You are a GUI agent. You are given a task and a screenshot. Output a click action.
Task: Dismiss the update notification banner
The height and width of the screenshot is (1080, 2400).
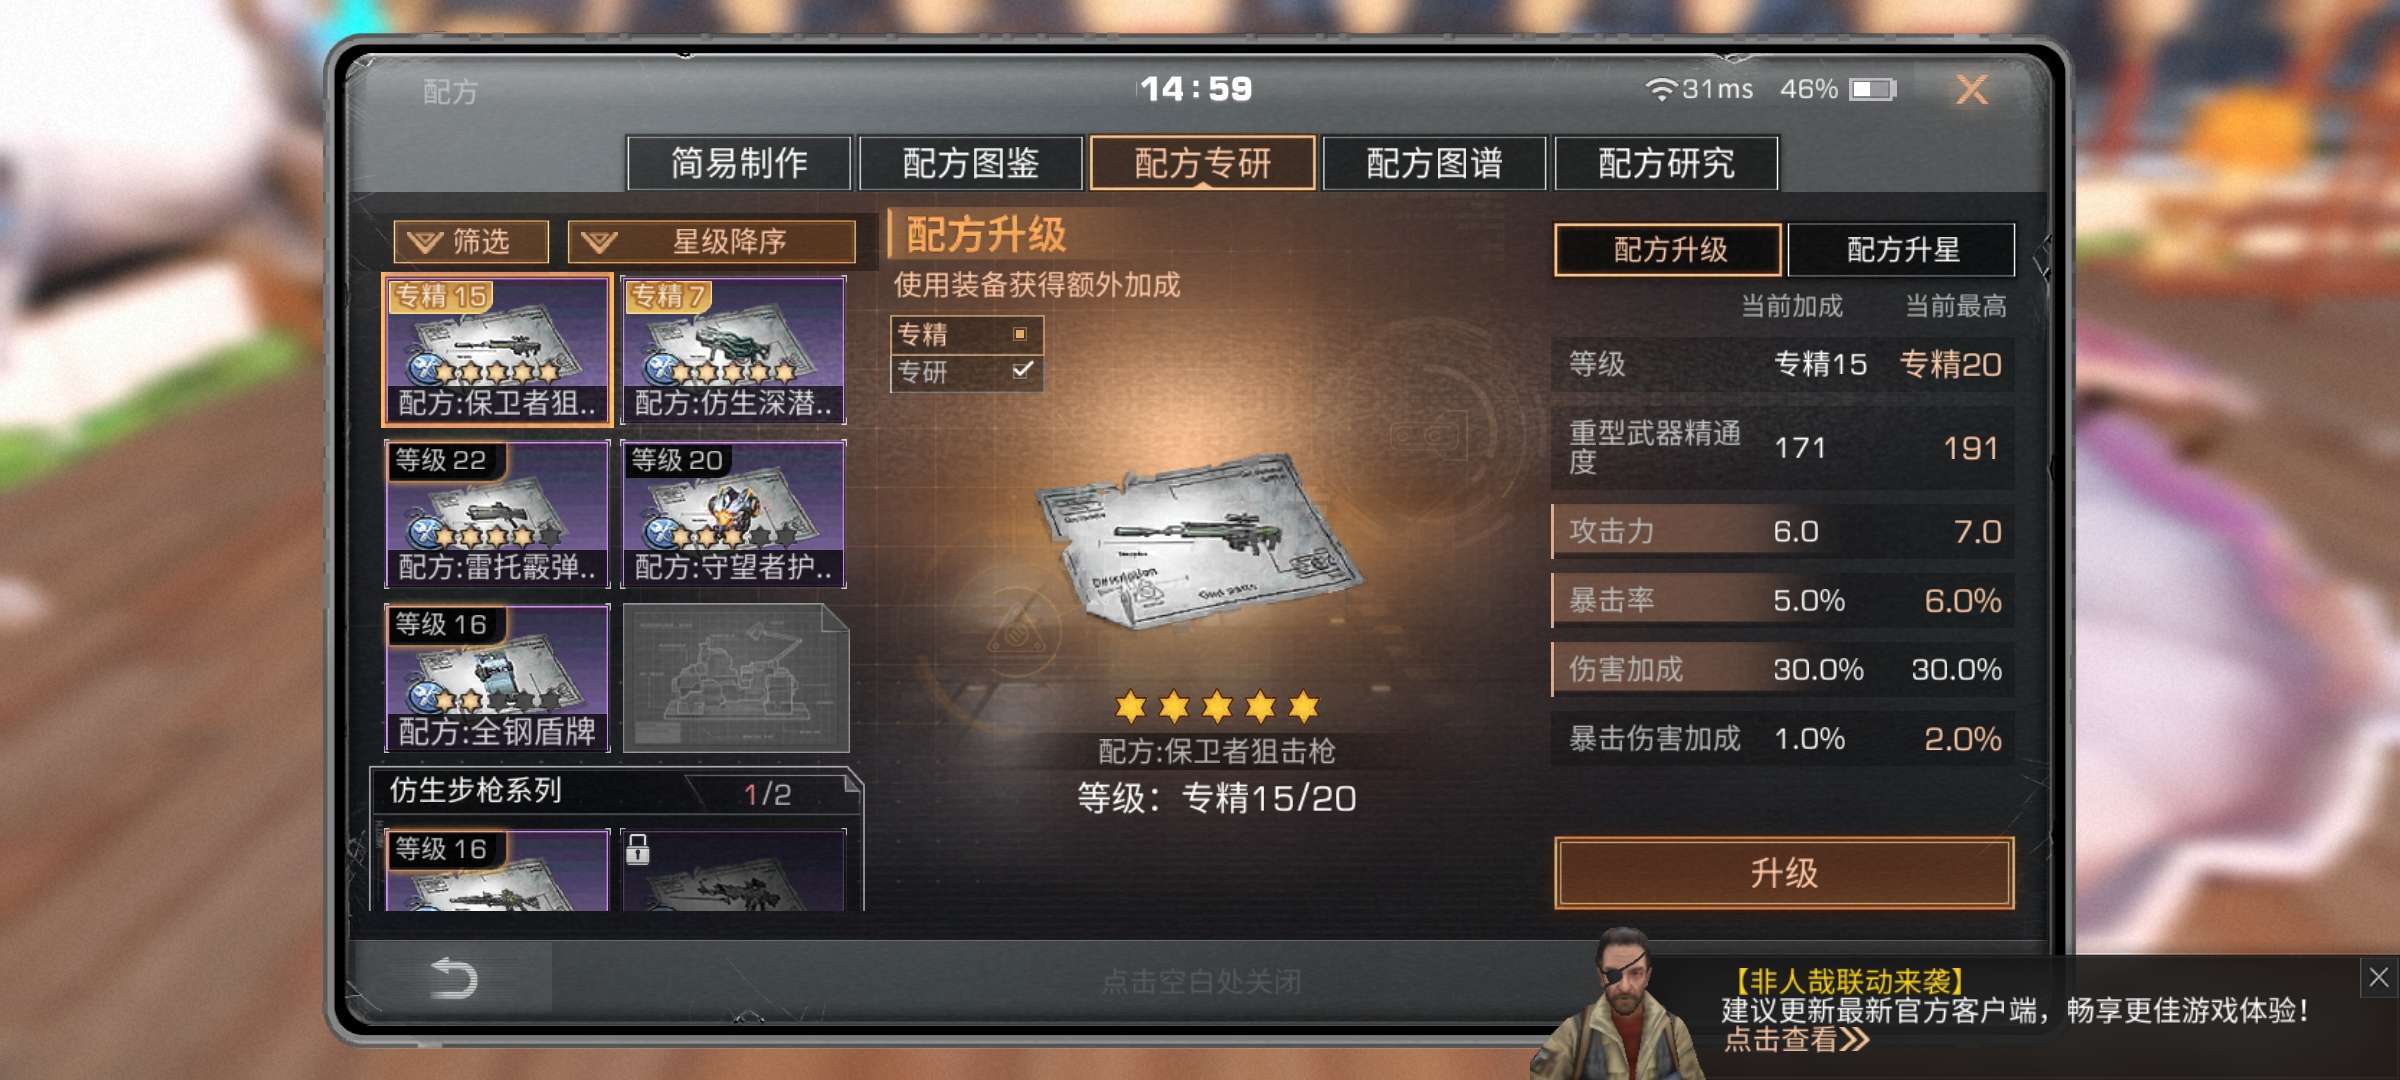[2378, 977]
